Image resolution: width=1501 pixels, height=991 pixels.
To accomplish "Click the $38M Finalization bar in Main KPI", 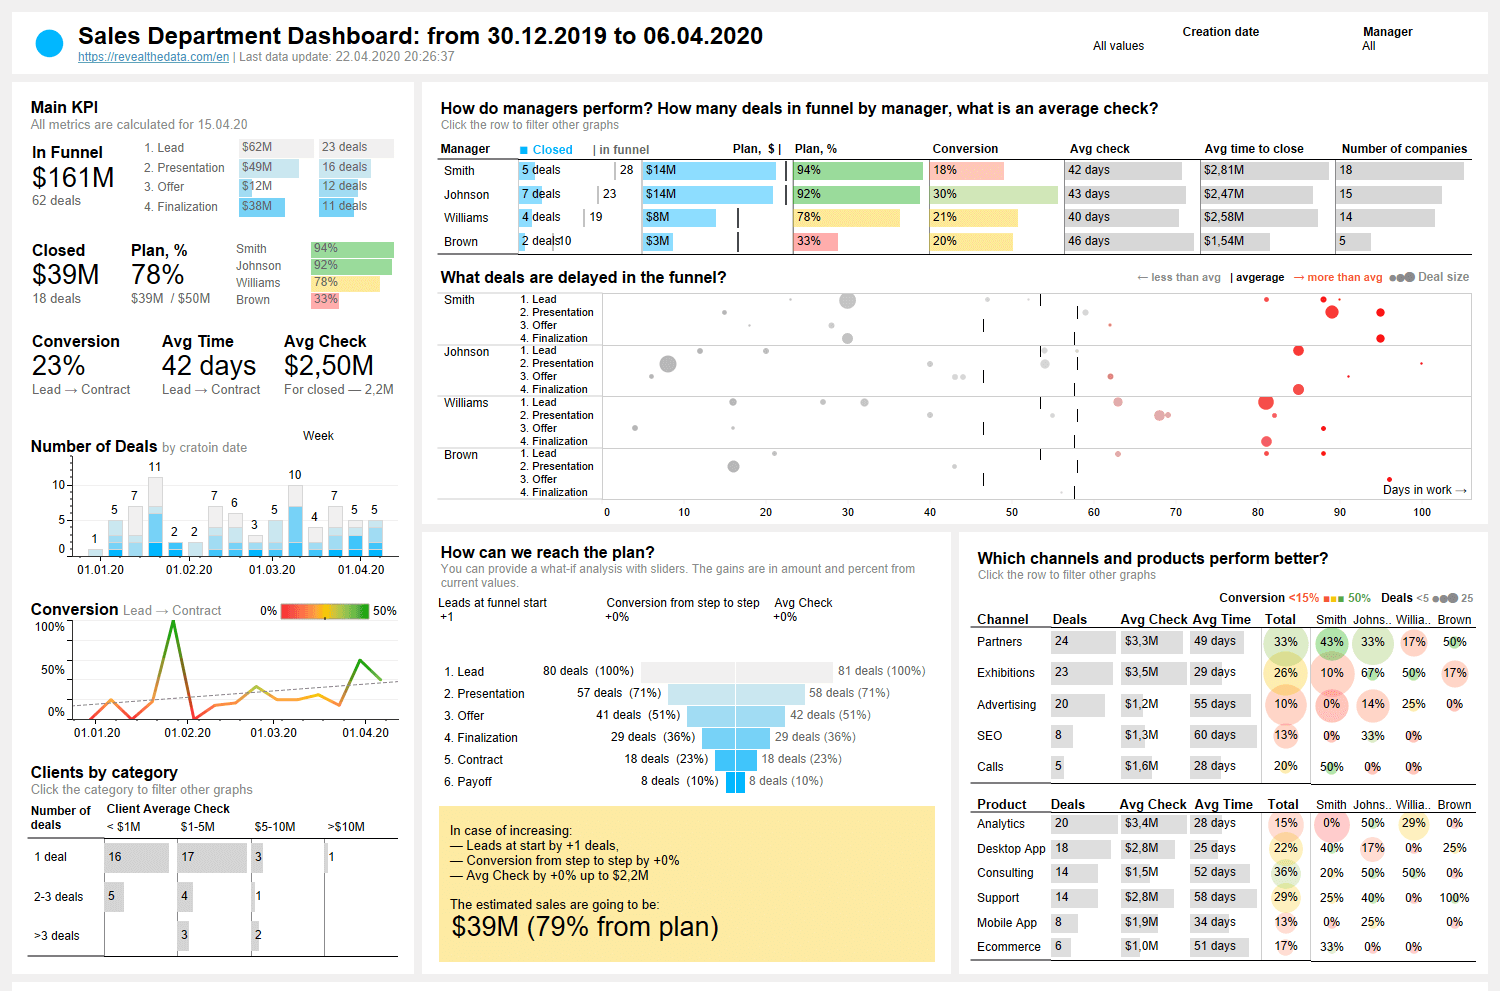I will point(262,207).
